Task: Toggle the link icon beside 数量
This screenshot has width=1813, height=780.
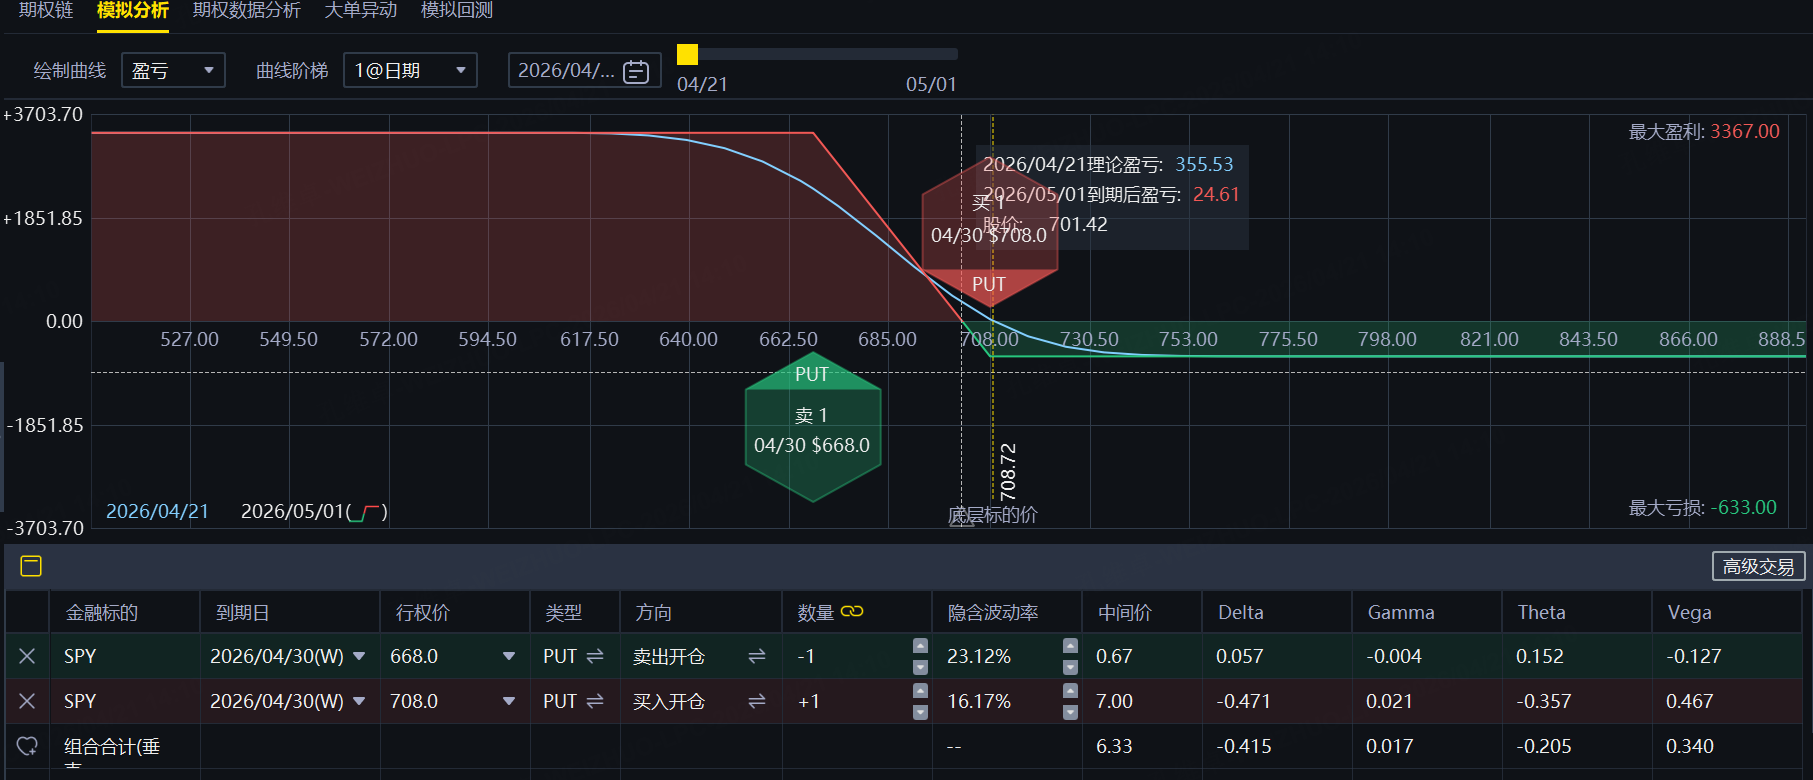Action: (852, 611)
